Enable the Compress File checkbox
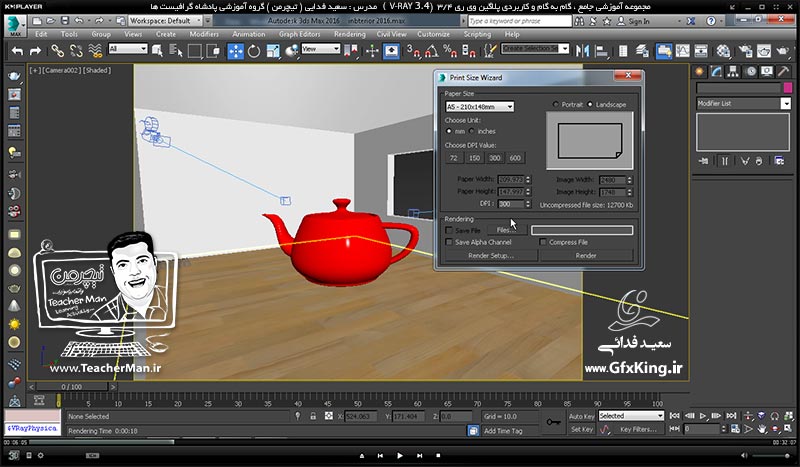The width and height of the screenshot is (800, 467). [543, 242]
